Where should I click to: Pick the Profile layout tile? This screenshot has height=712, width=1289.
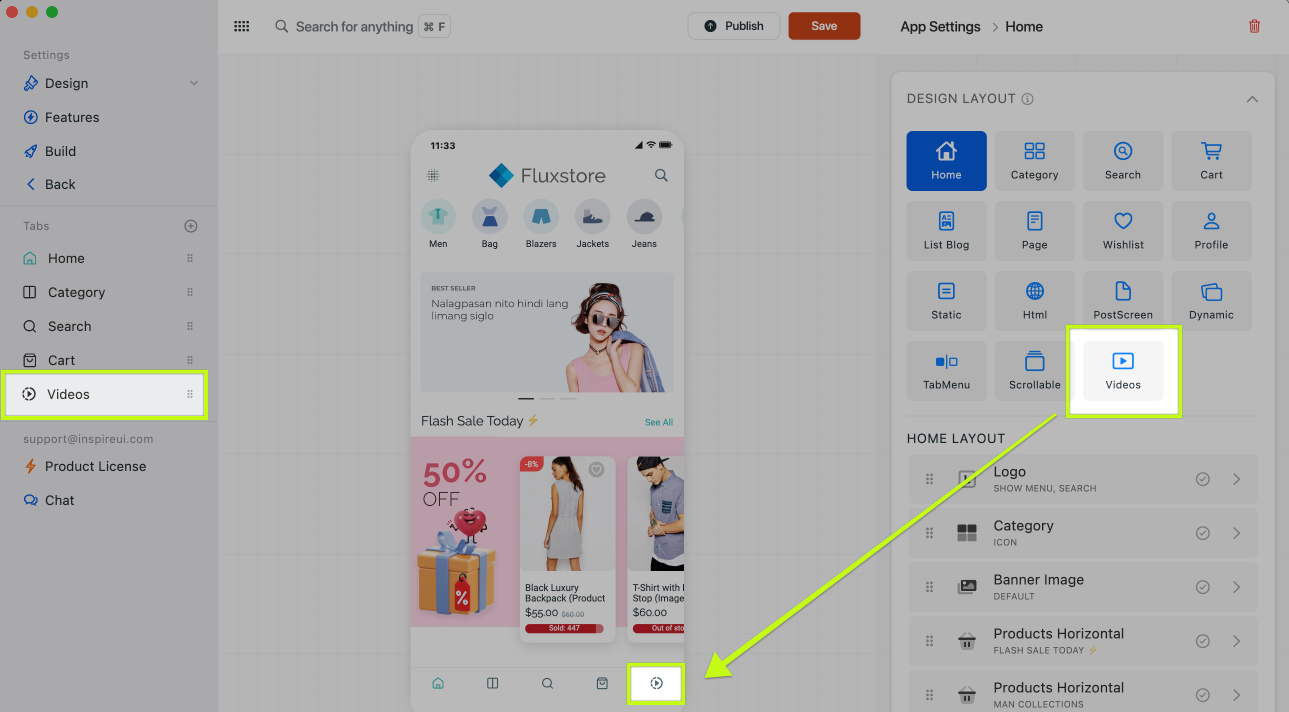click(x=1211, y=231)
